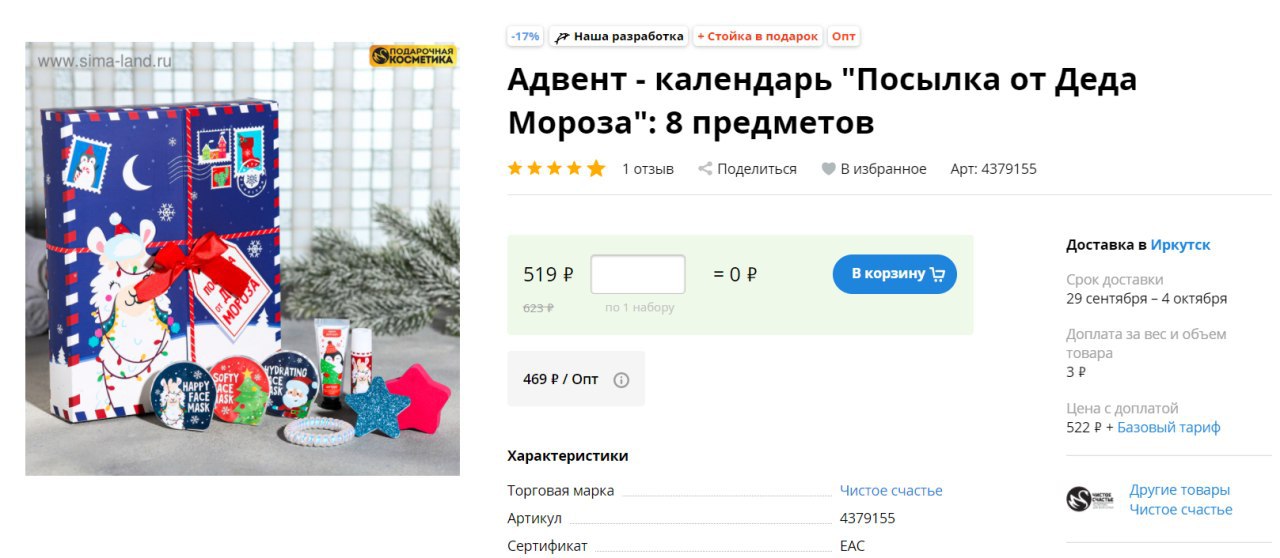Click the Подарочная косметика badge on image

pos(412,56)
